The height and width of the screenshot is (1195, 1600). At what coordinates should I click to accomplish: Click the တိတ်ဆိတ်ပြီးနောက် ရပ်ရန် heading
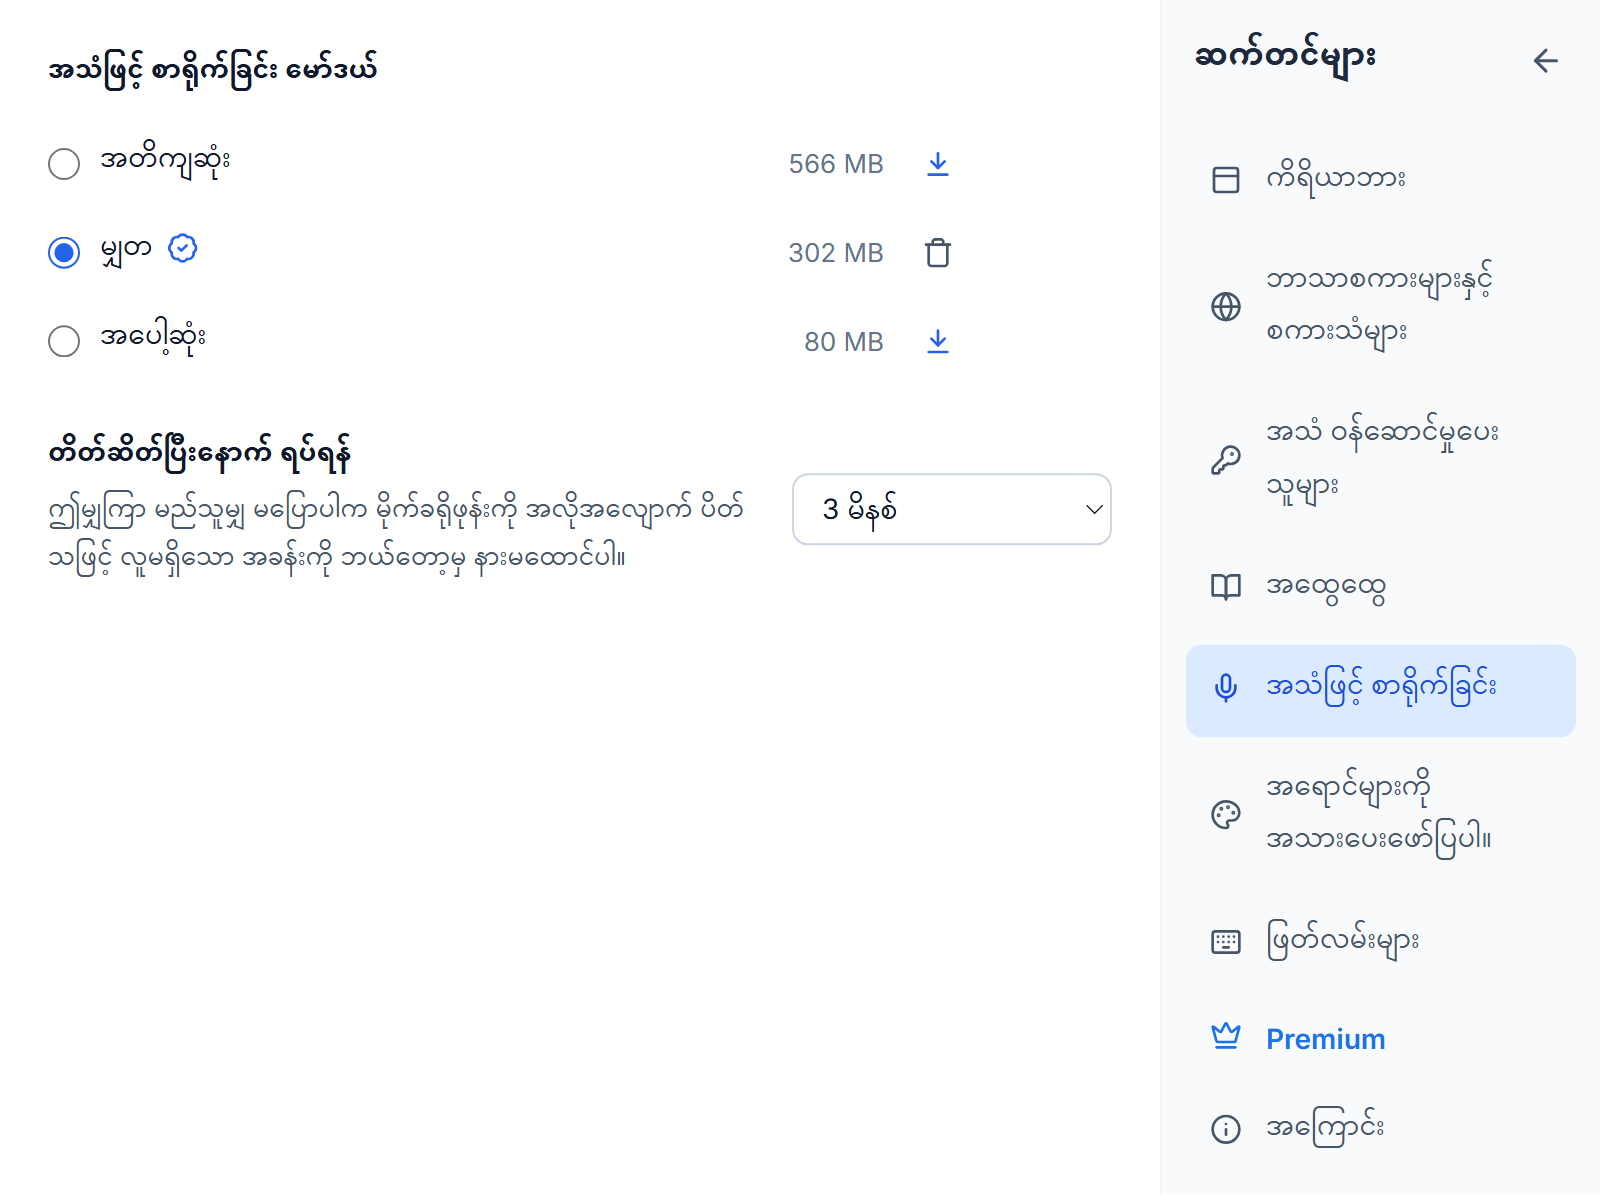(199, 454)
